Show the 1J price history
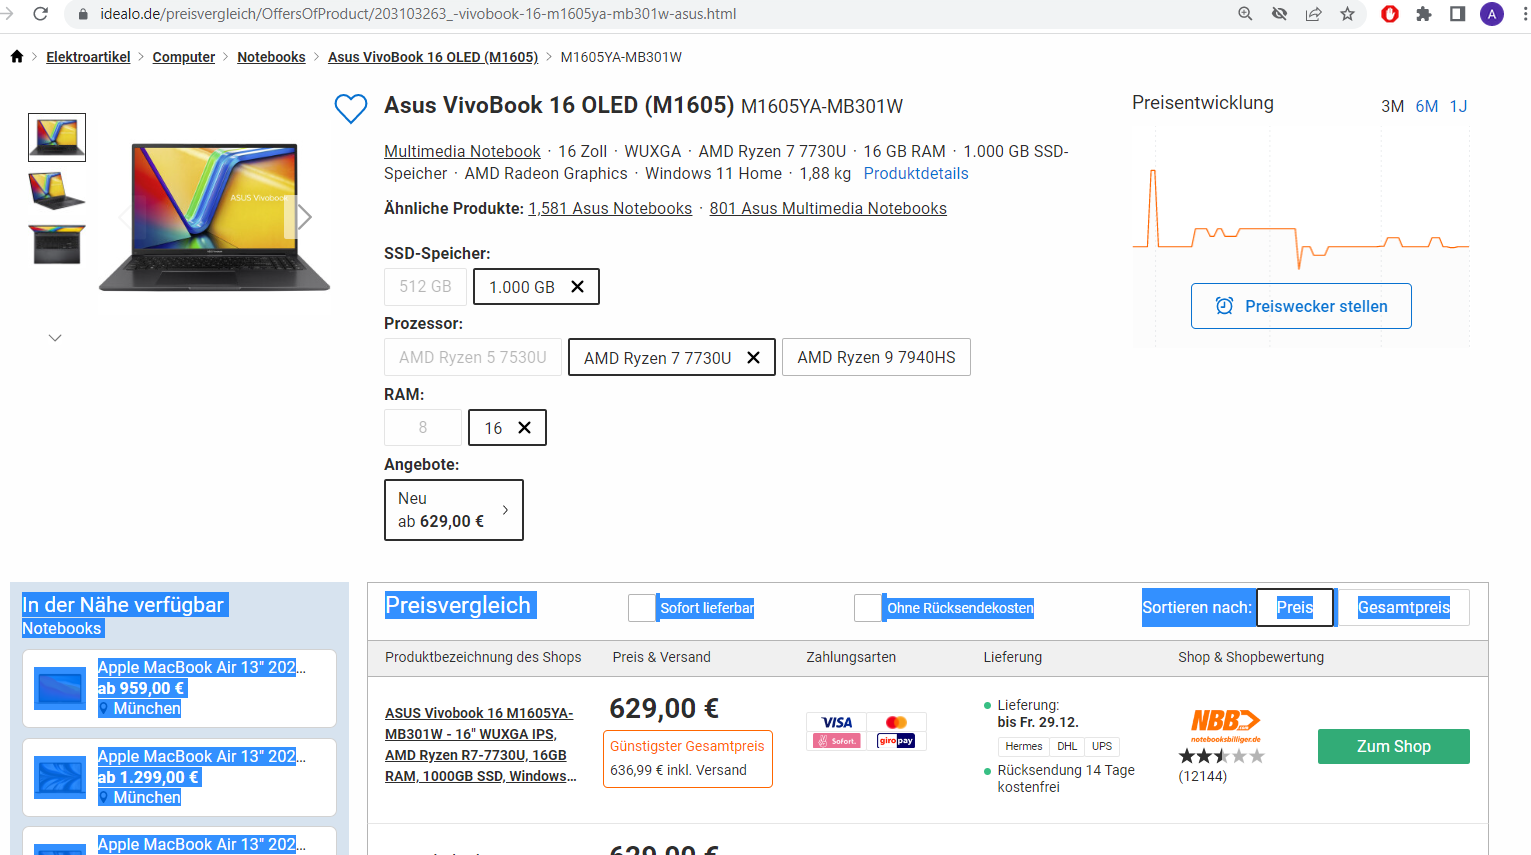1531x855 pixels. (x=1459, y=106)
